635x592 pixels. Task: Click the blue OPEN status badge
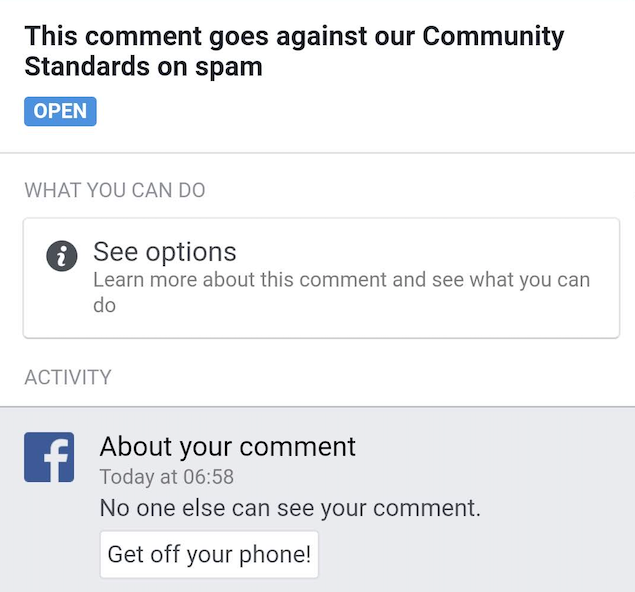pos(60,111)
